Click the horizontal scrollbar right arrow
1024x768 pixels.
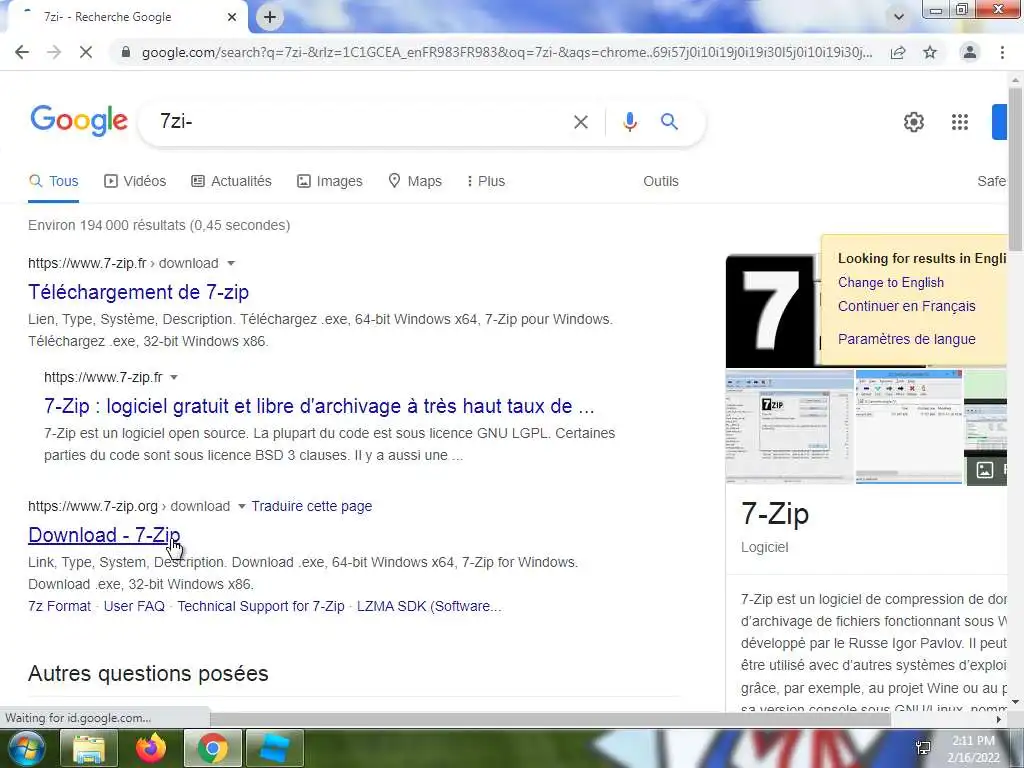point(999,719)
